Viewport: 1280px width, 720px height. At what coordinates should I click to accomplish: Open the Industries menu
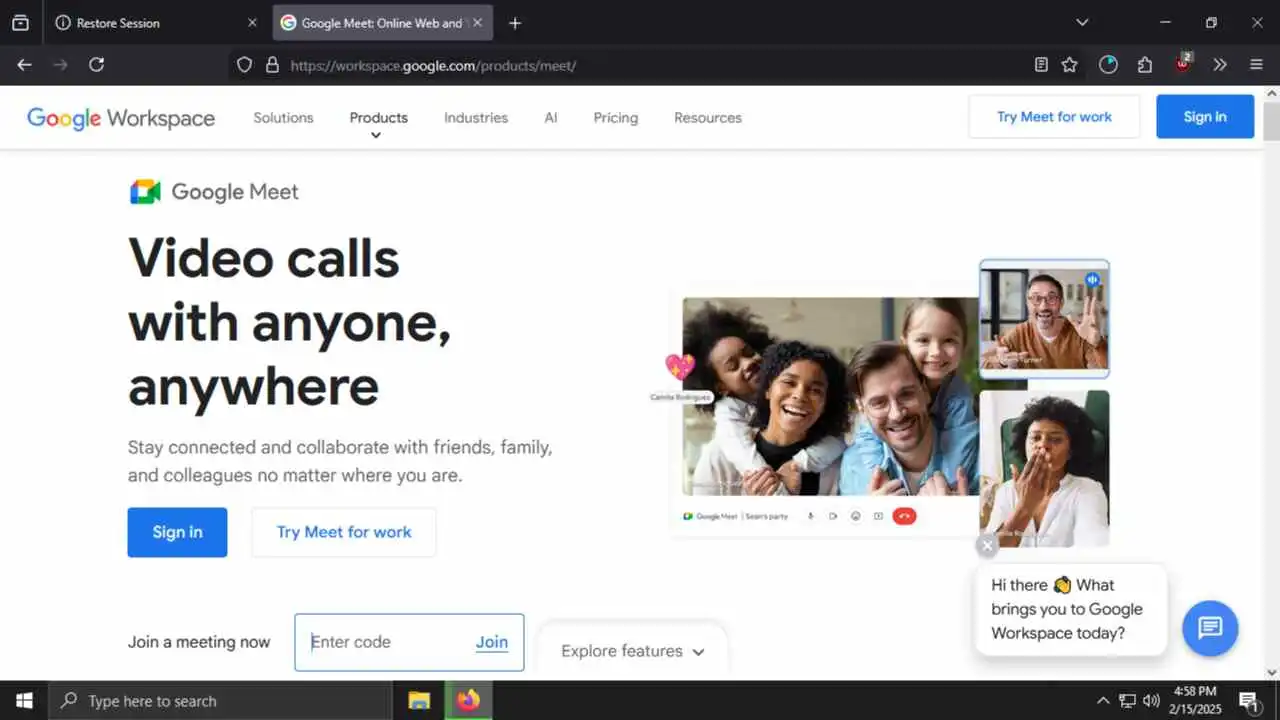(x=476, y=118)
